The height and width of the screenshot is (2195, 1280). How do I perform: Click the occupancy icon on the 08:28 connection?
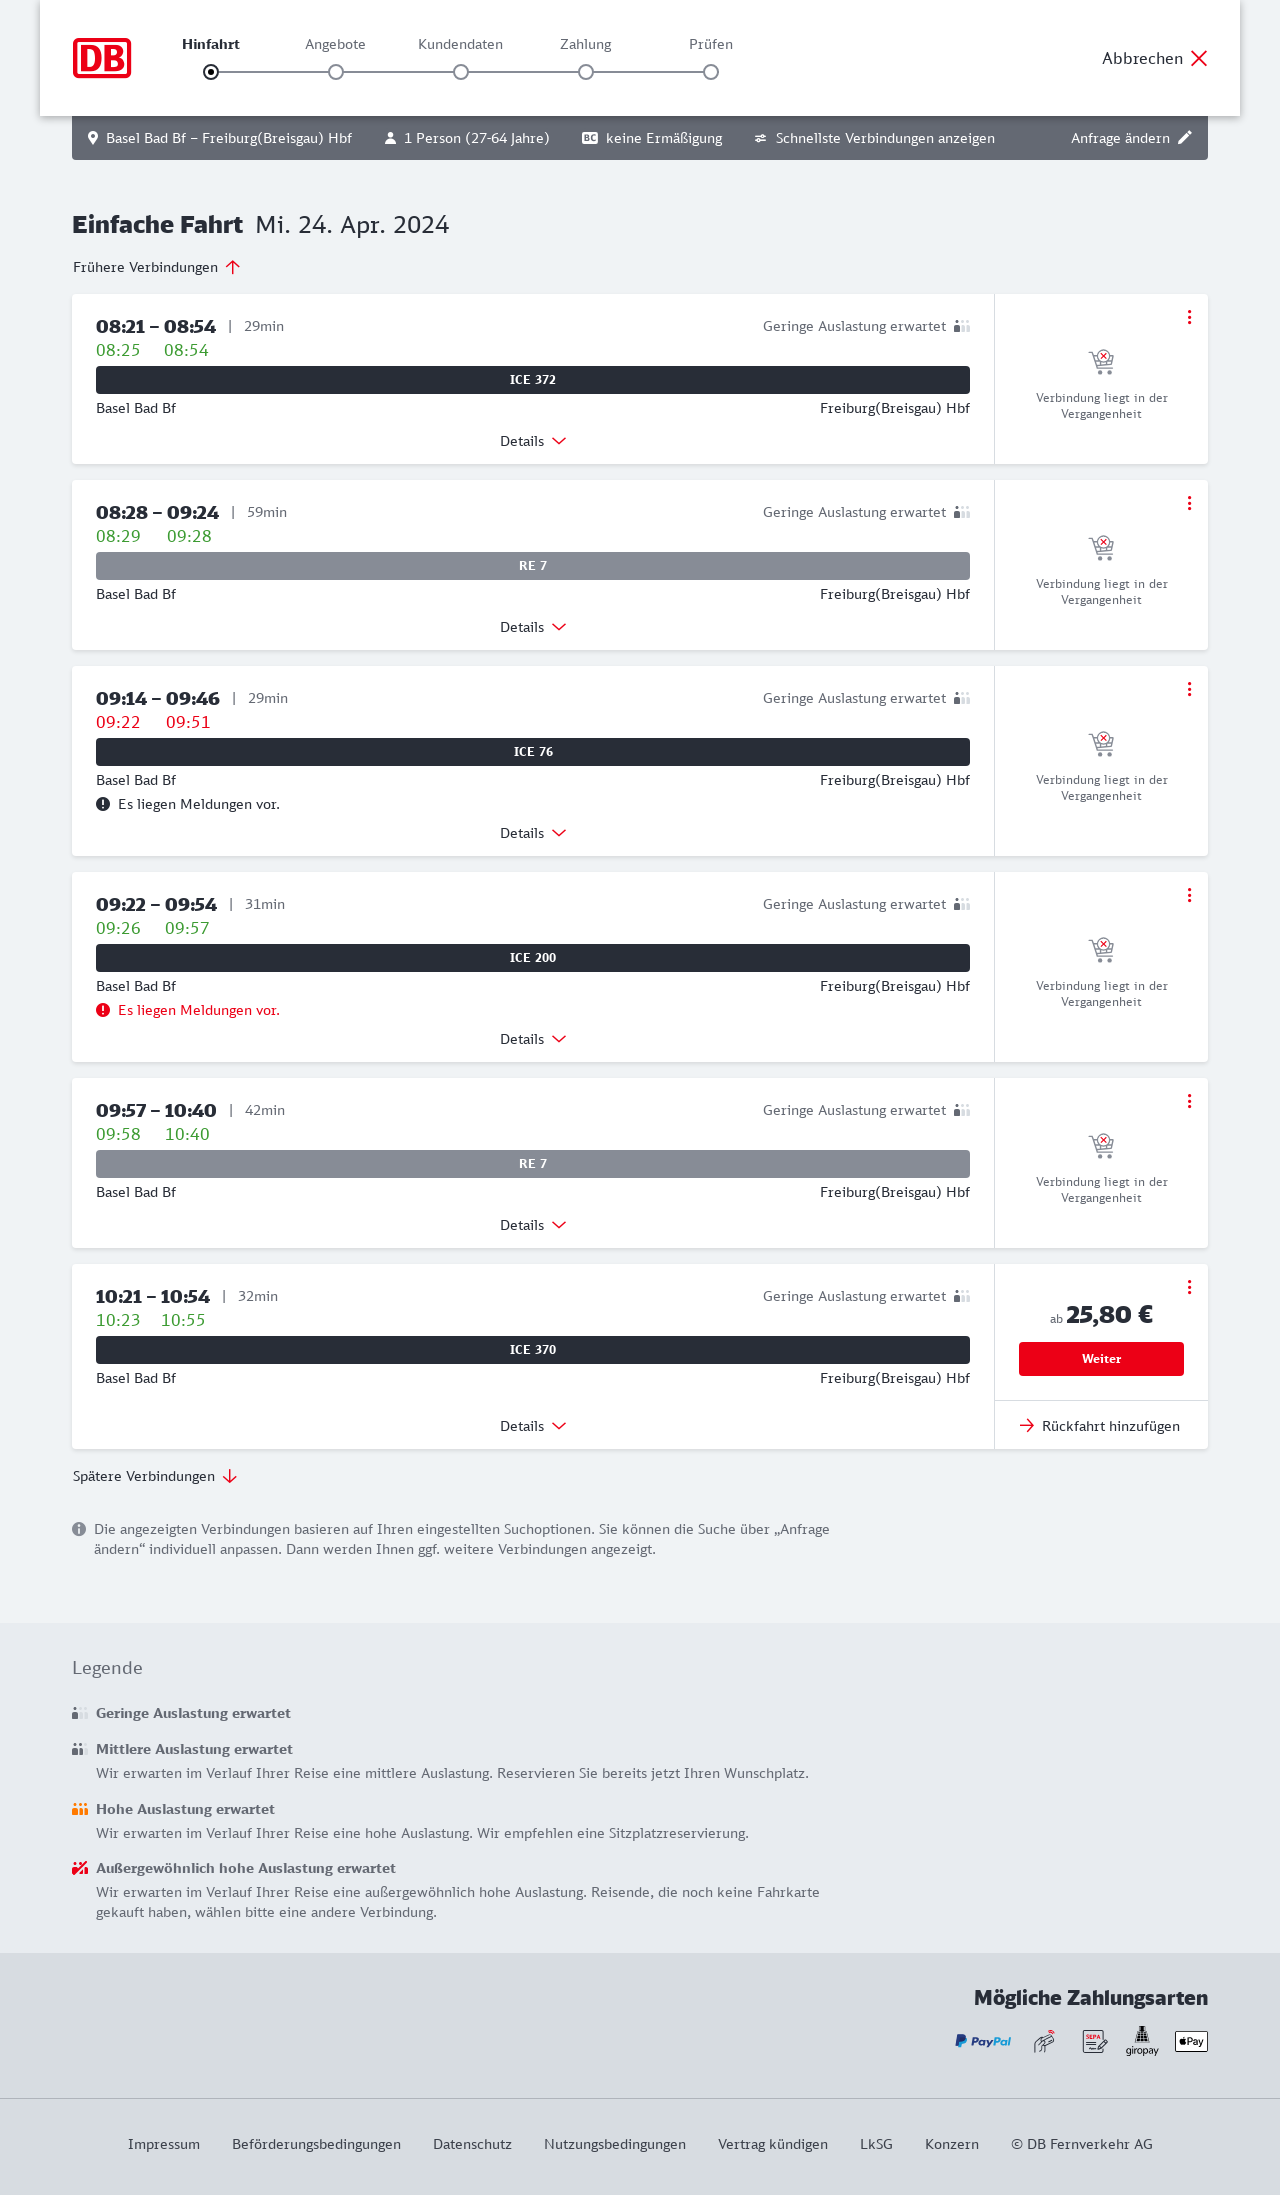click(x=962, y=512)
